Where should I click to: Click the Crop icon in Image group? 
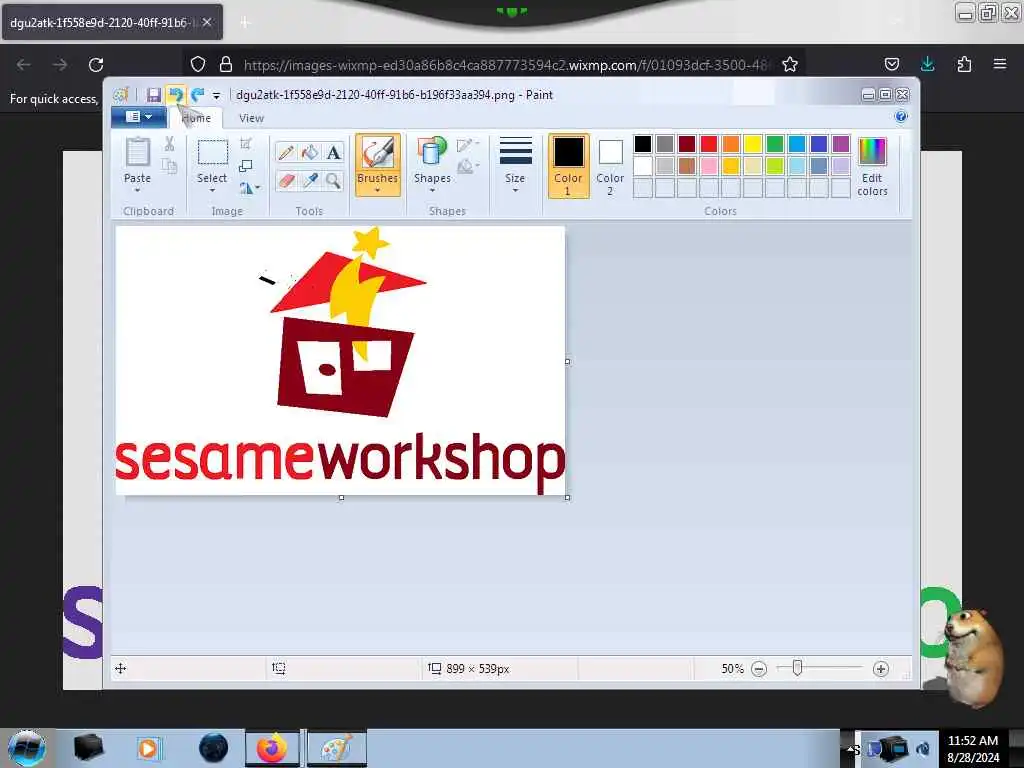tap(246, 144)
